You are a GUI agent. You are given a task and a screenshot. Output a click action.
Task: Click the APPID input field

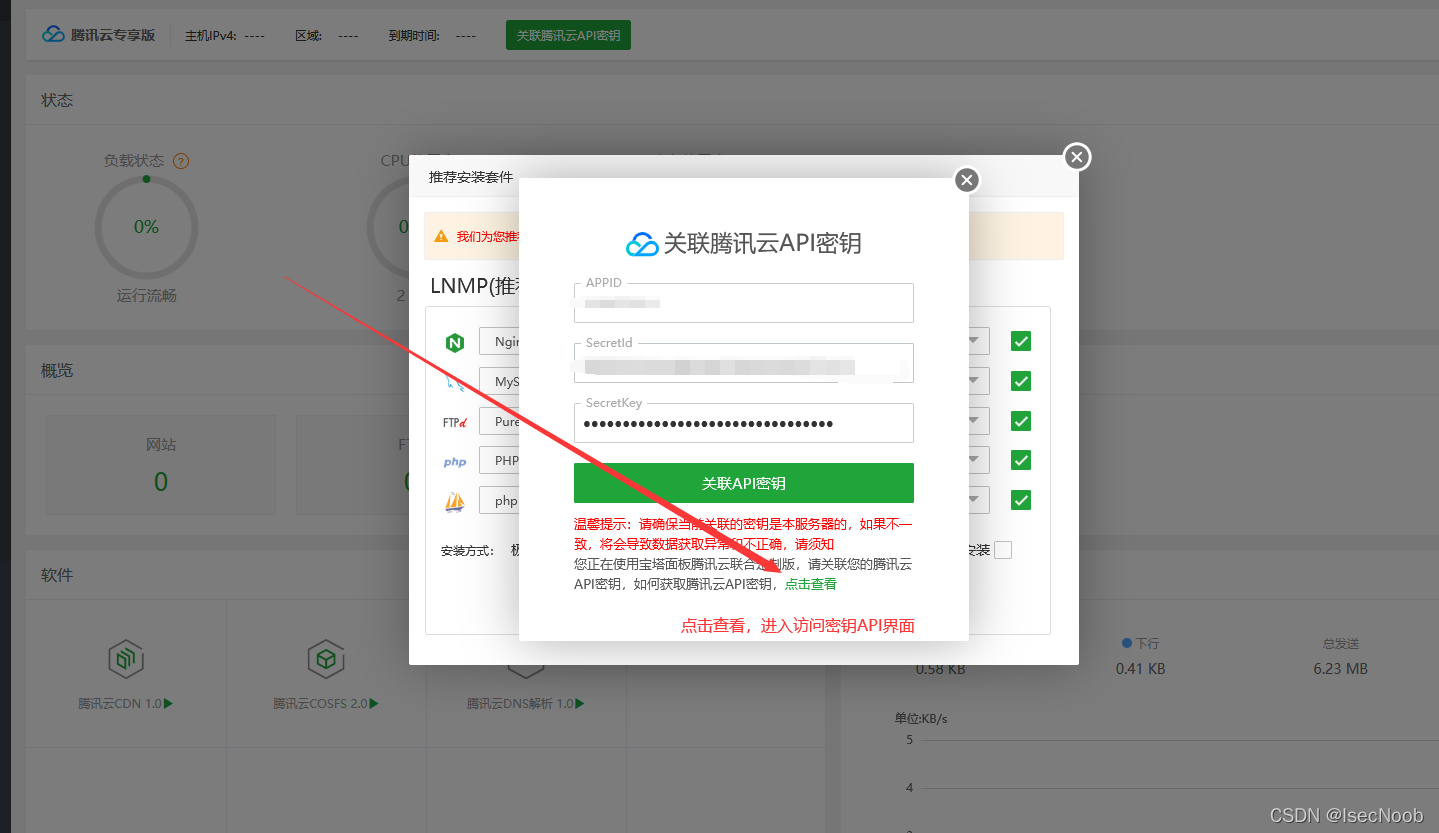click(x=744, y=303)
